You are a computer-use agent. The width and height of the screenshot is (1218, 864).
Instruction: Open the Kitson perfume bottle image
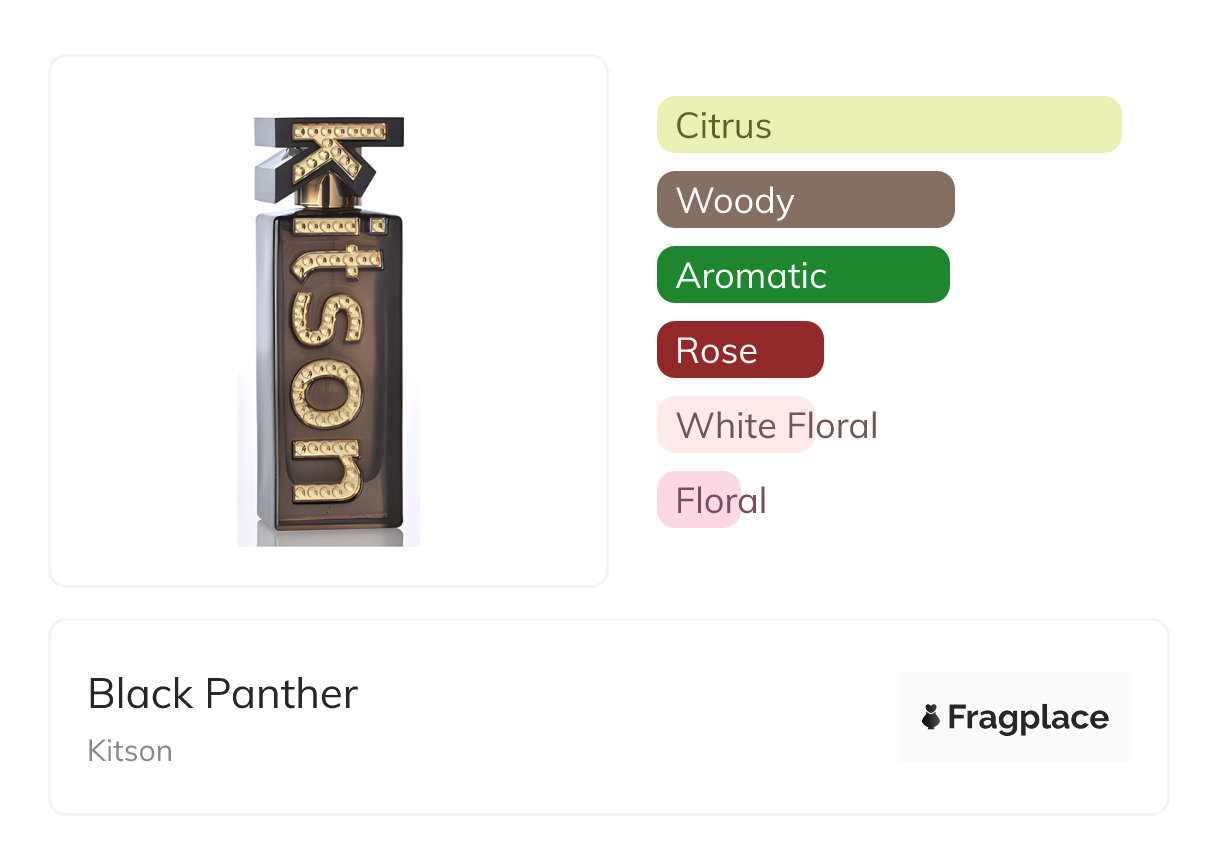tap(328, 330)
